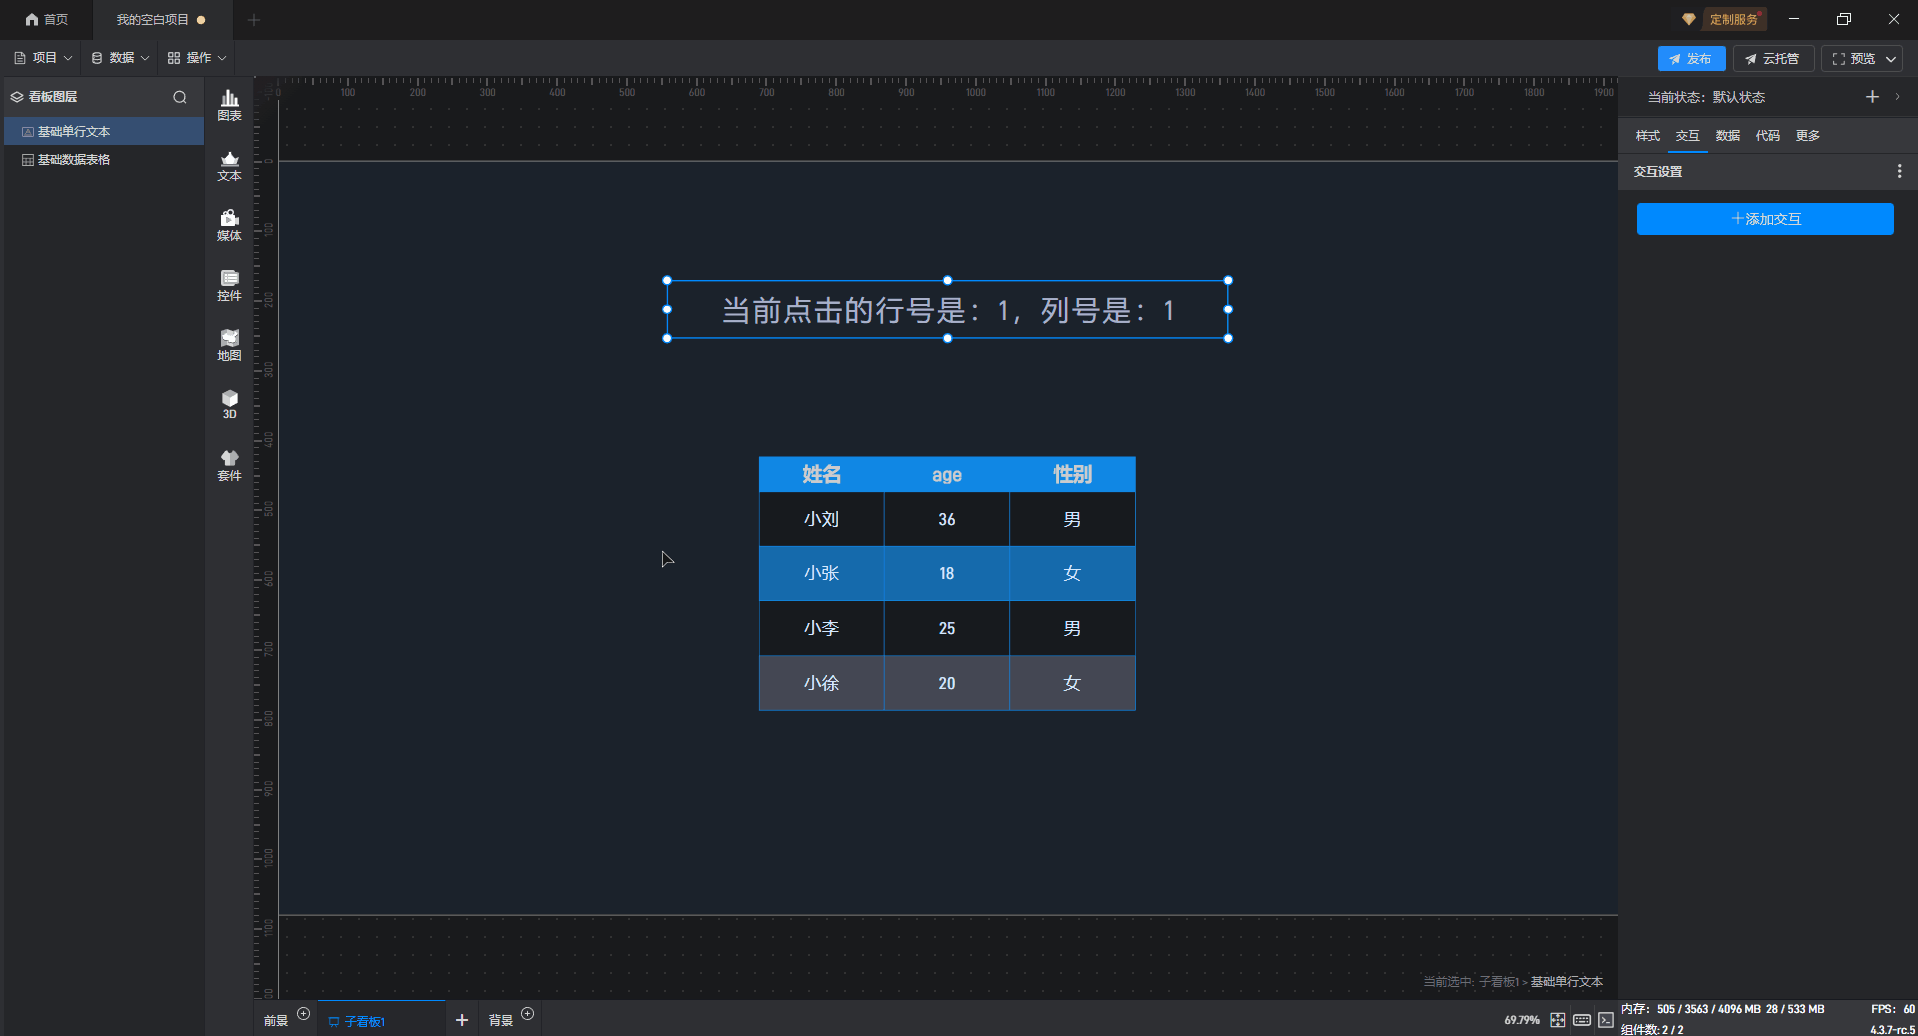
Task: Open the 控件 controls components panel
Action: tap(229, 285)
